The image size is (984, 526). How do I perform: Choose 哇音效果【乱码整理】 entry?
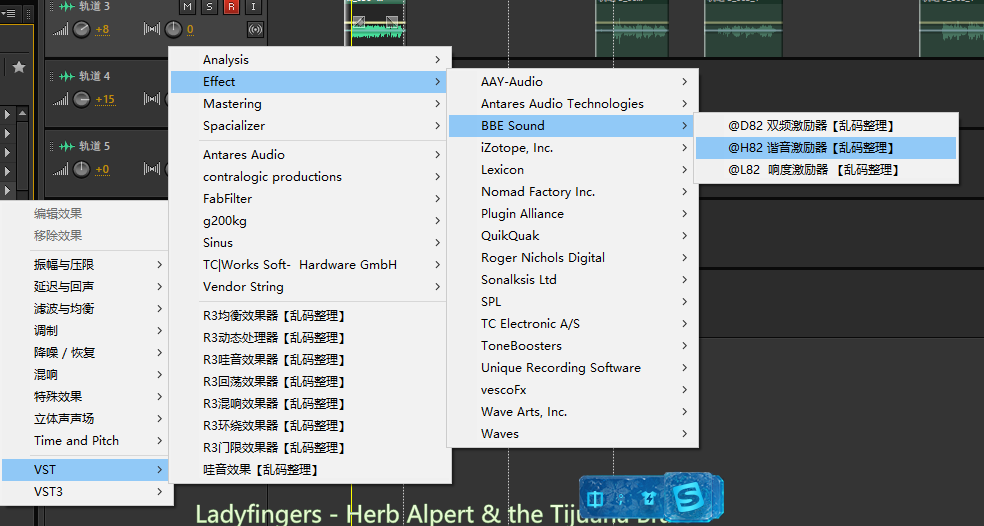coord(308,470)
